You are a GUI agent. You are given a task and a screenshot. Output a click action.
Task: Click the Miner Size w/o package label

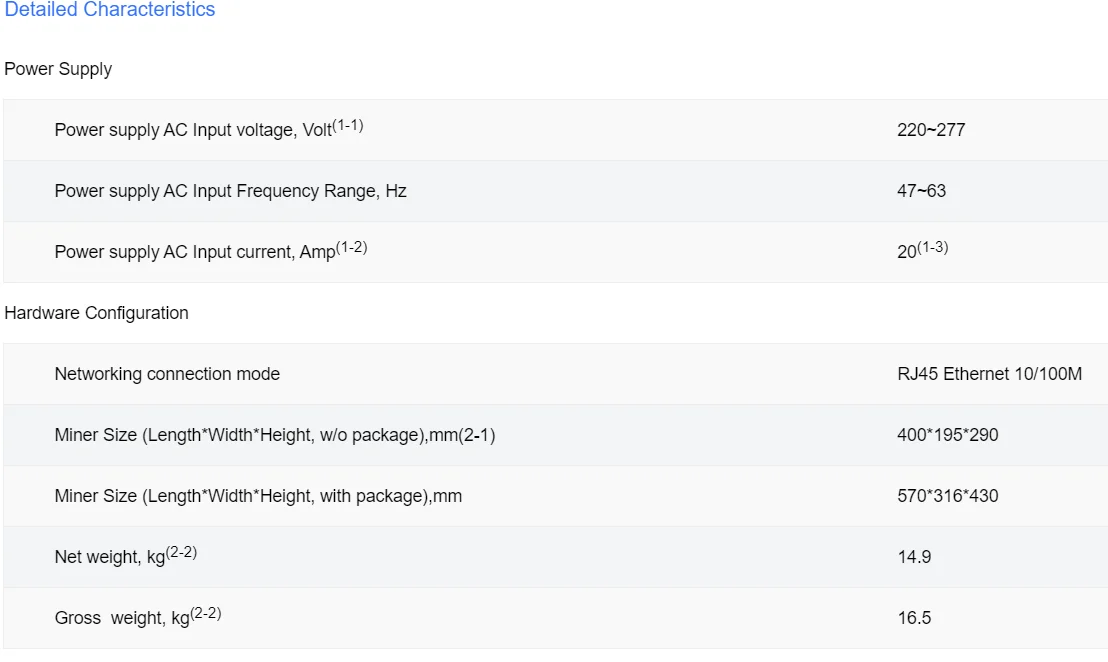(x=274, y=435)
